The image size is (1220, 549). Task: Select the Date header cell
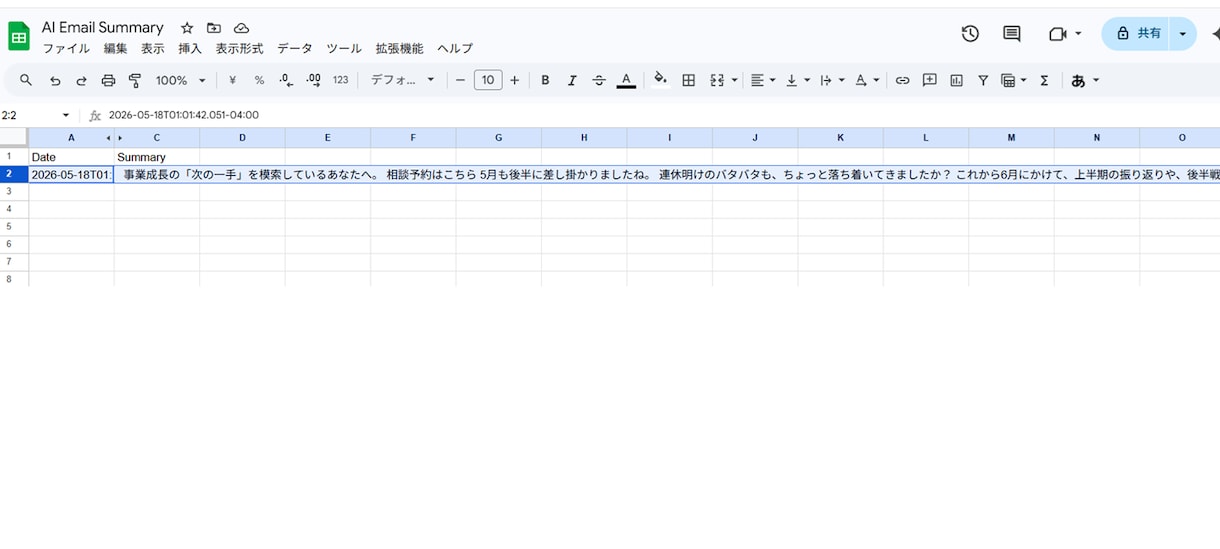(71, 157)
